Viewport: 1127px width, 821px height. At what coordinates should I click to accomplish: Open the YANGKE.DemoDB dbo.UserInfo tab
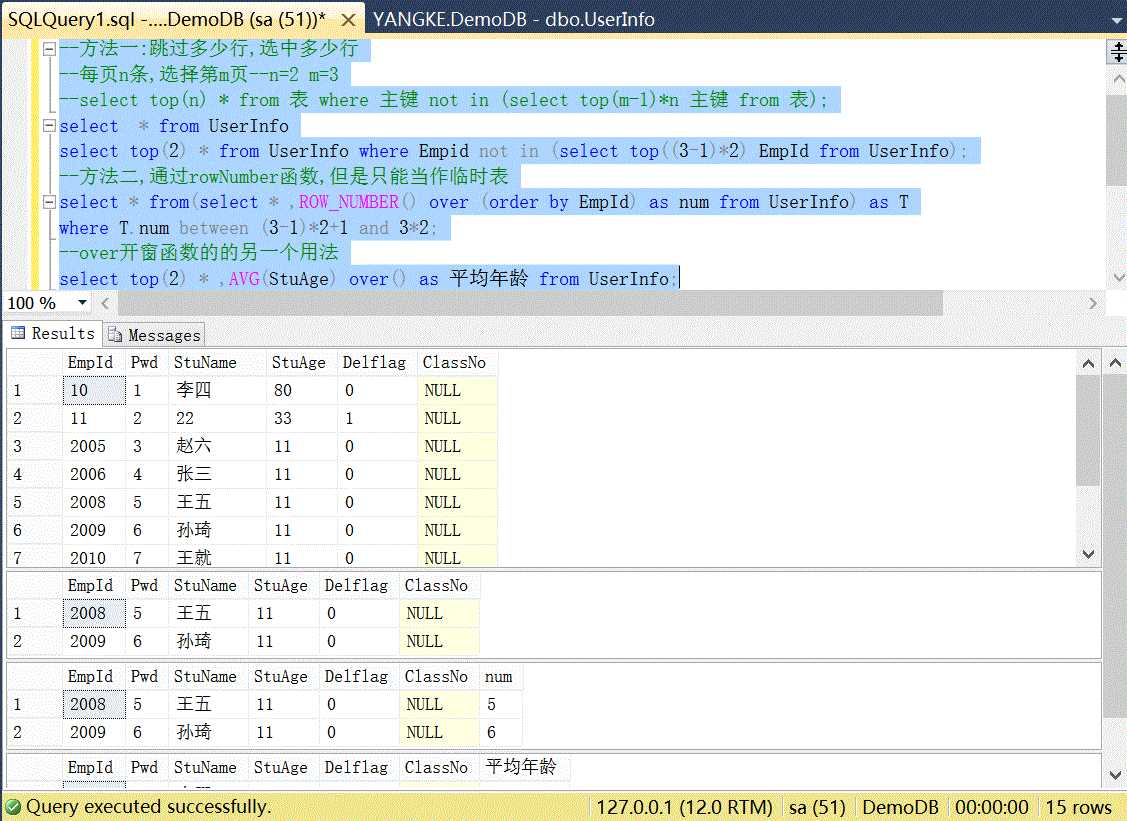pyautogui.click(x=513, y=19)
